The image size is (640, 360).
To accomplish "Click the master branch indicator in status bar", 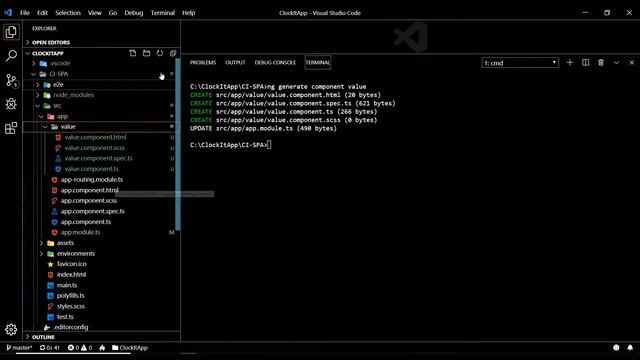I will coord(19,348).
